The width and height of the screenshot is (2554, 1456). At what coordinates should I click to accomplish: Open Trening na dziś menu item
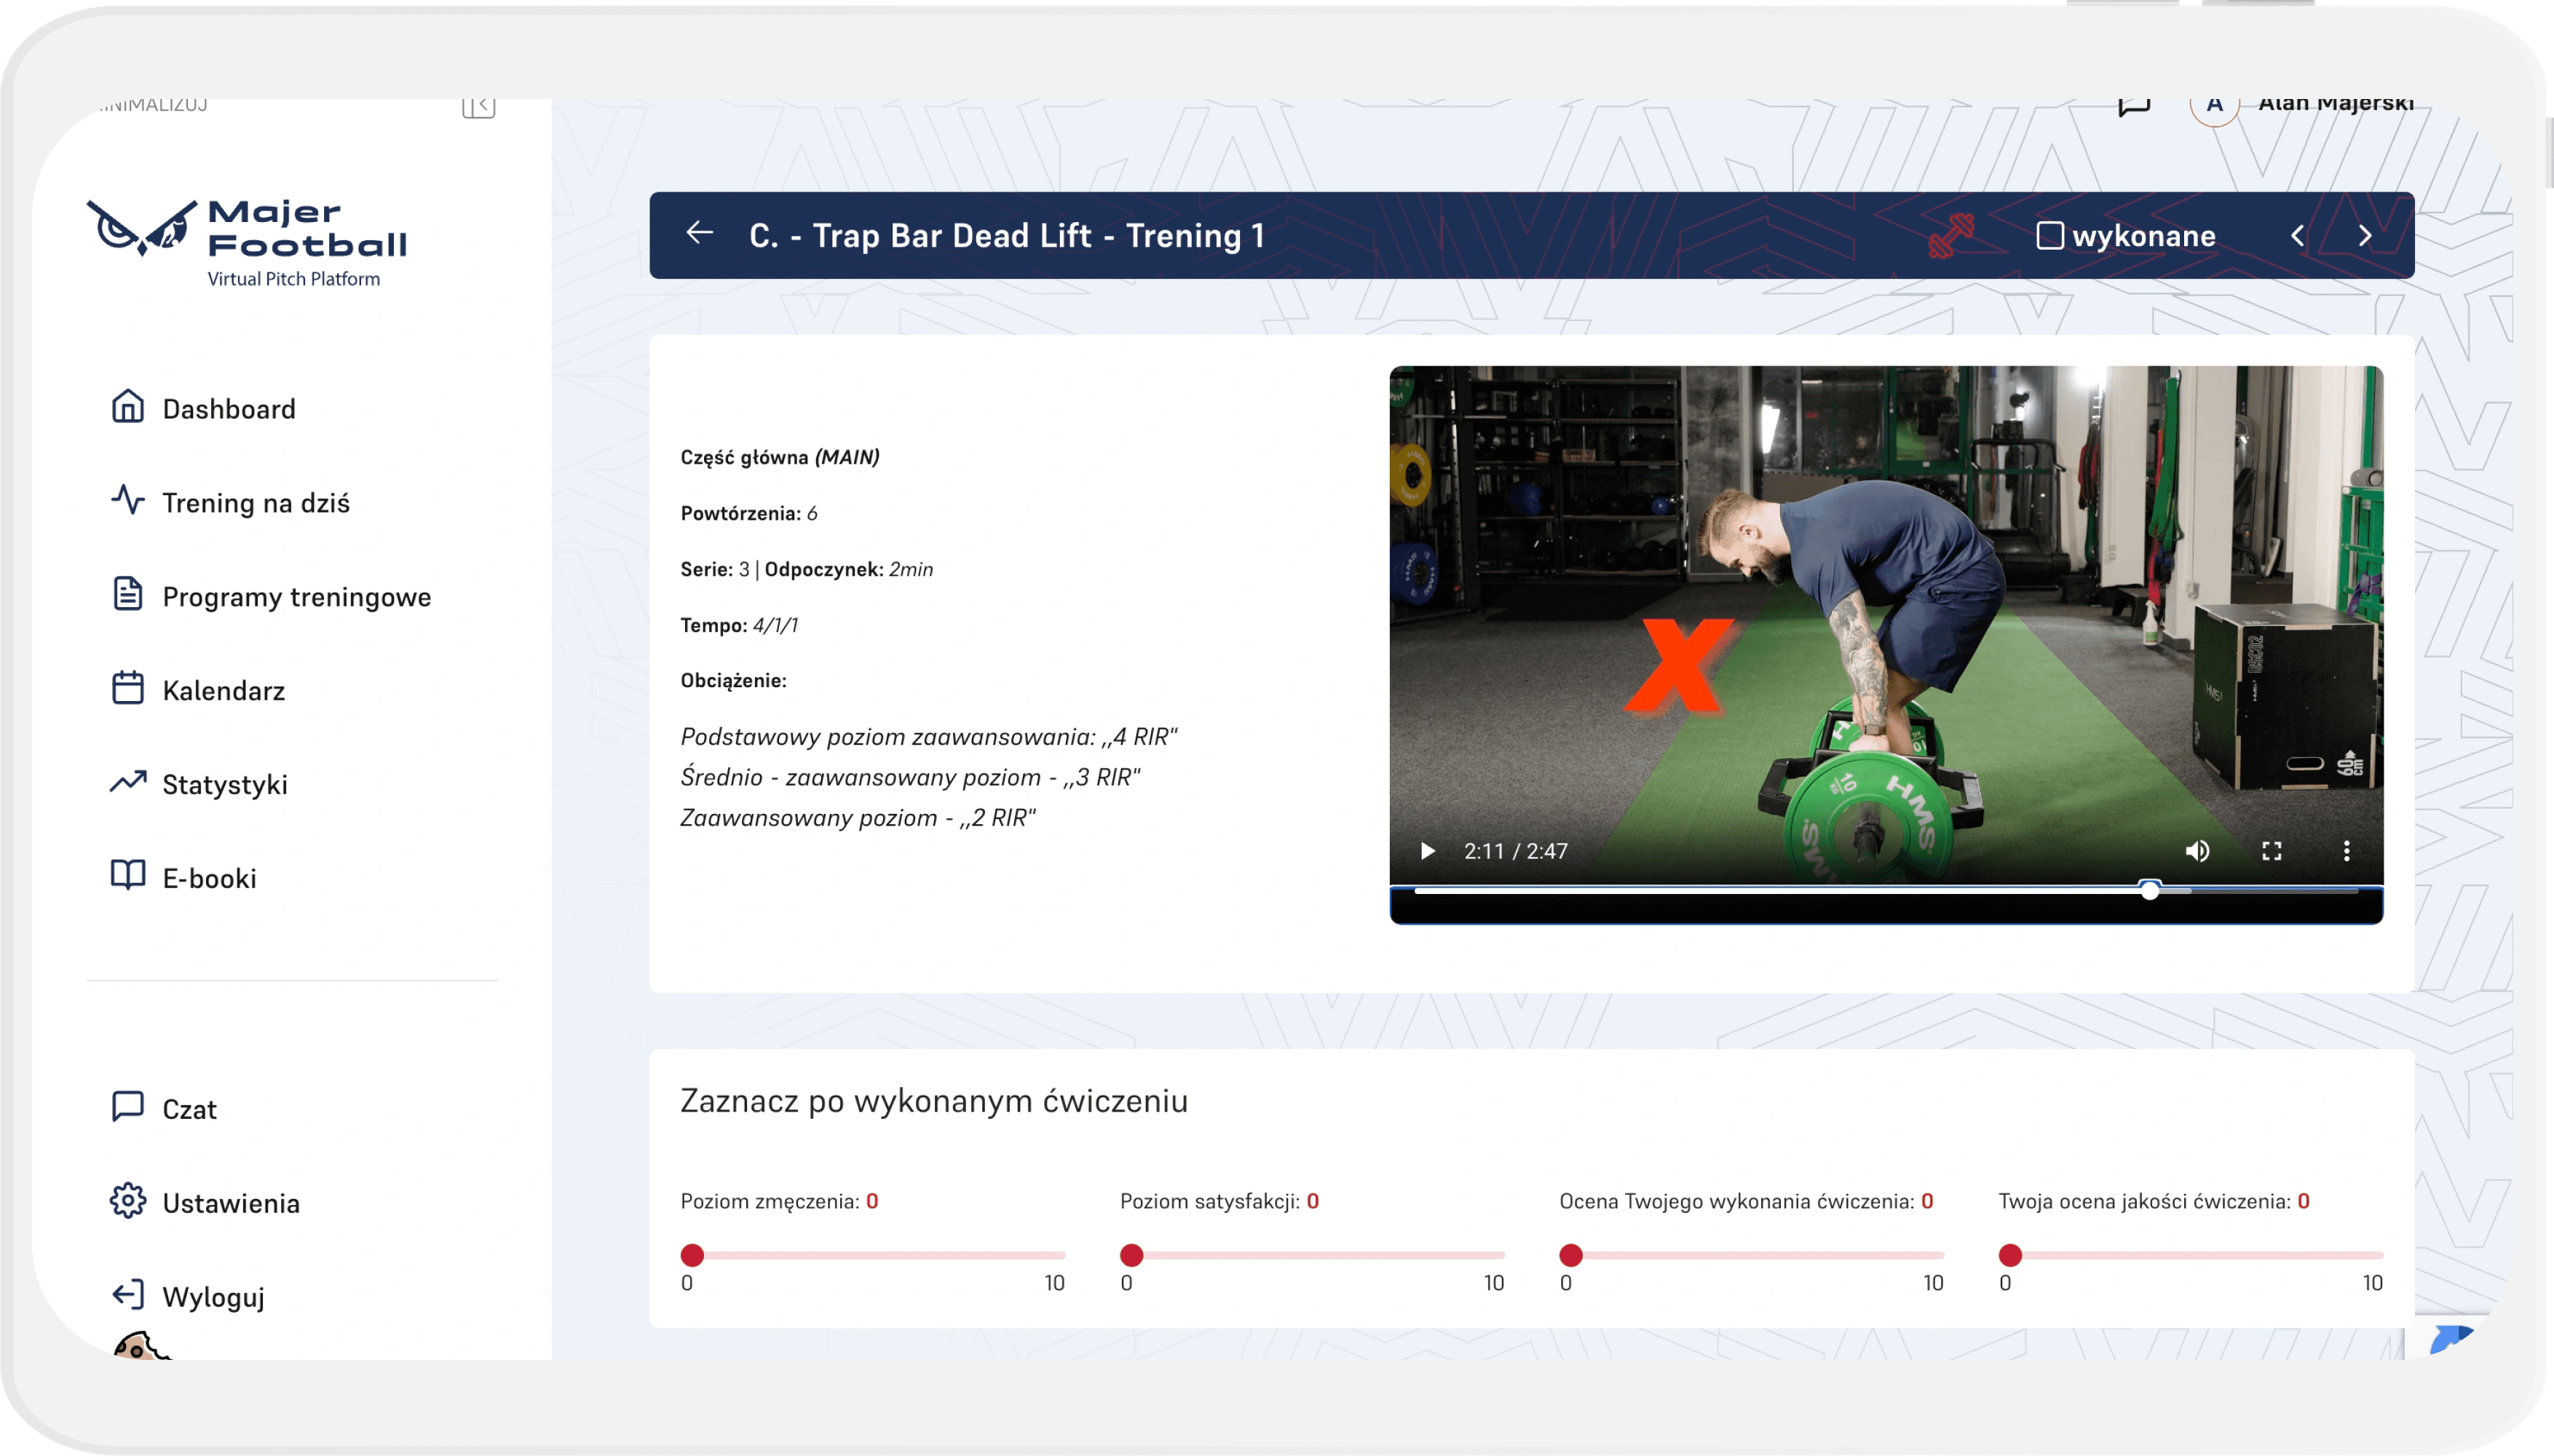coord(255,503)
